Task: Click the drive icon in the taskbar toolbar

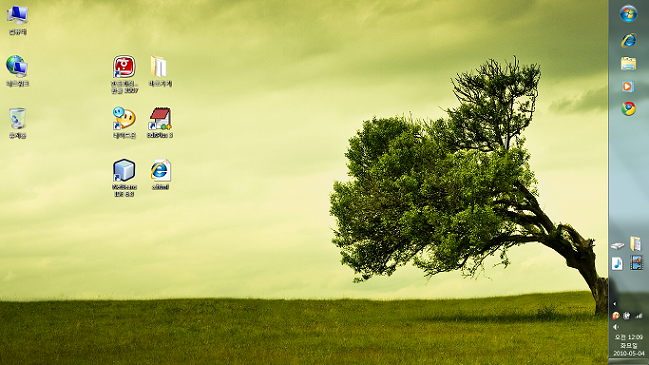Action: tap(617, 246)
